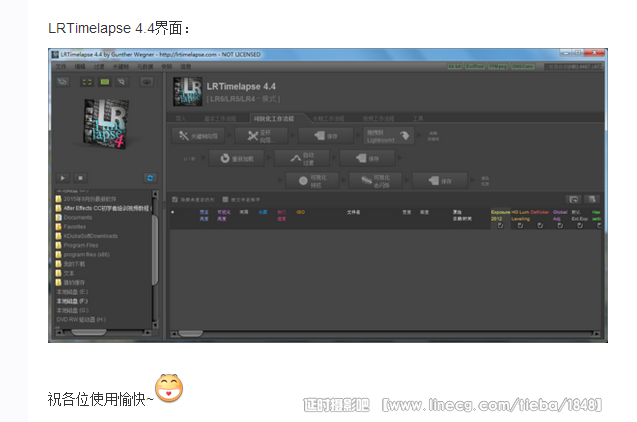Click the blue refresh arrows icon
Viewport: 637px width, 422px height.
(x=150, y=178)
